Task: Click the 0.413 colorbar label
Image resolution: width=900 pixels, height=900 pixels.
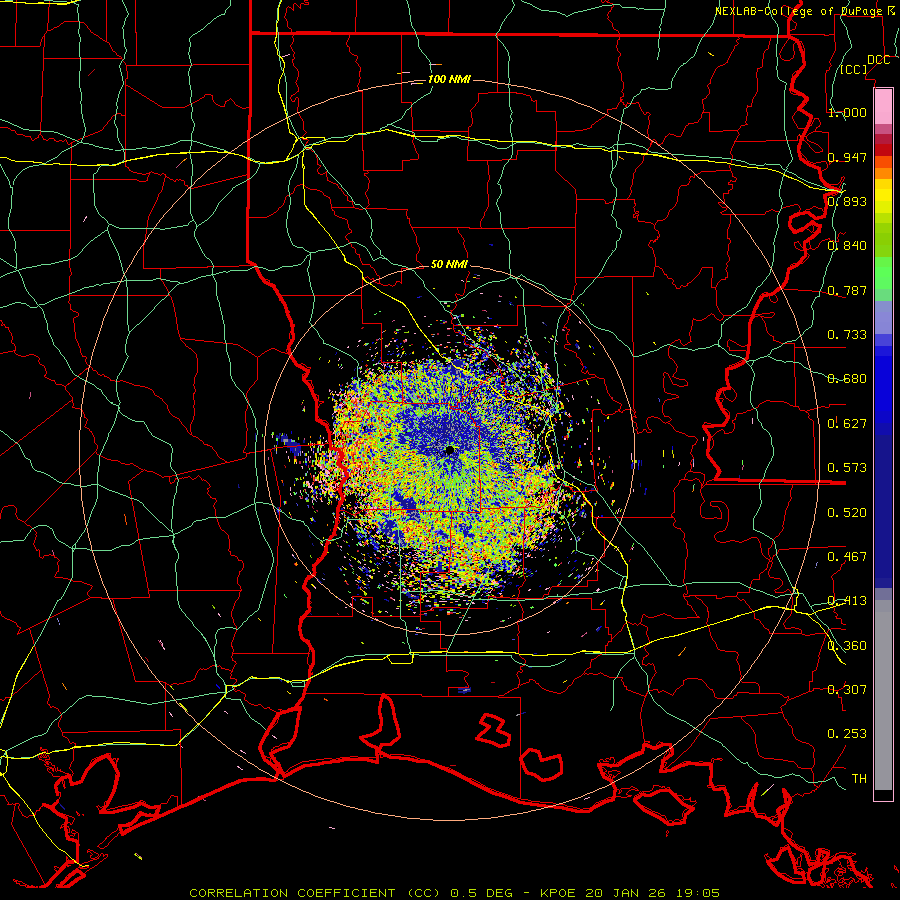Action: tap(847, 601)
